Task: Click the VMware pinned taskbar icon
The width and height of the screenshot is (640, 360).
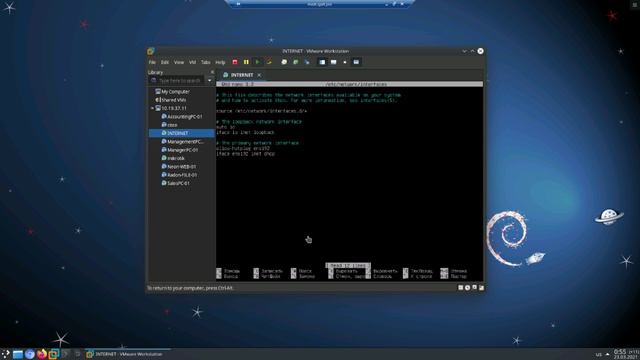Action: (53, 354)
